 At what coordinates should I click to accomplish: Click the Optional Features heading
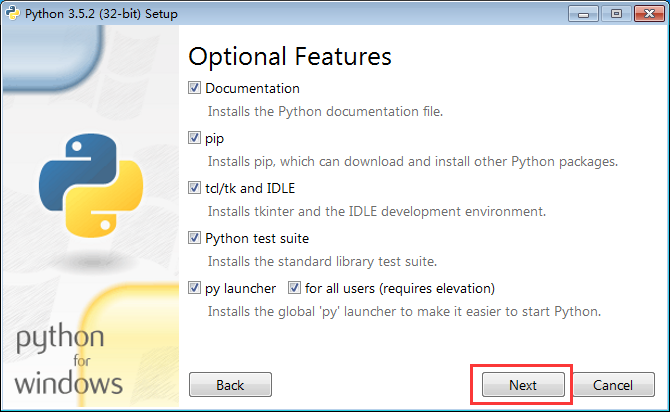(290, 57)
